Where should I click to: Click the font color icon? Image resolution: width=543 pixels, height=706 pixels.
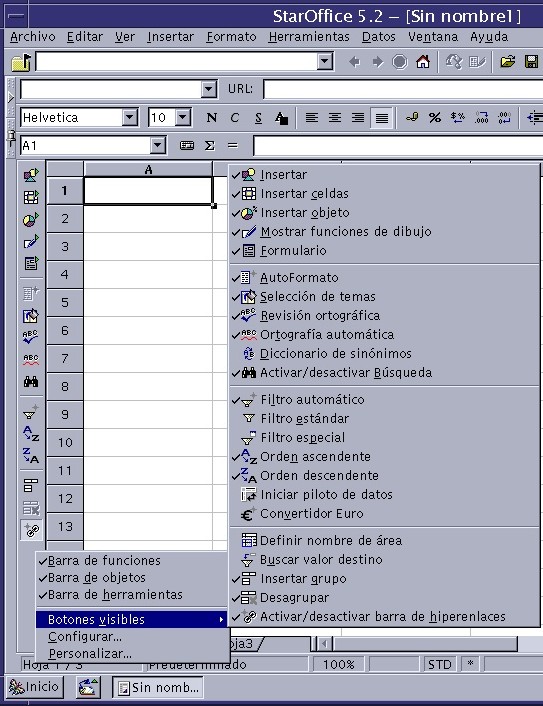point(281,118)
